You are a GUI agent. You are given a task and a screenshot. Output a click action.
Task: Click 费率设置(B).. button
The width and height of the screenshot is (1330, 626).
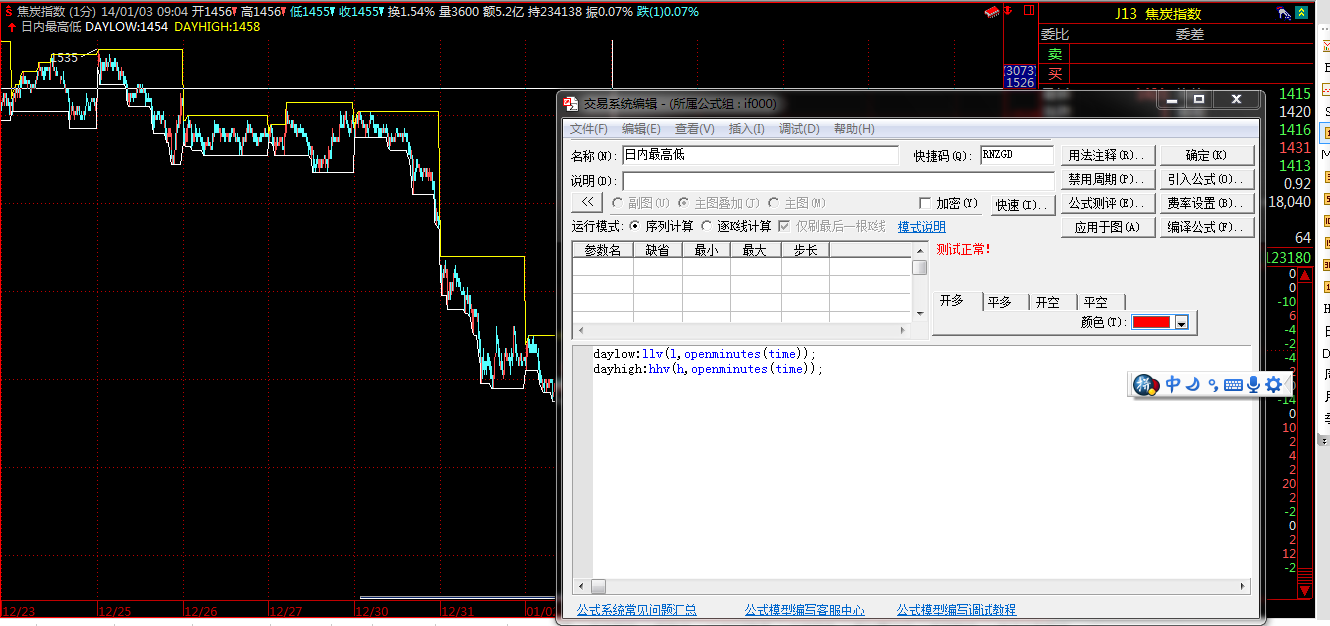click(1207, 203)
